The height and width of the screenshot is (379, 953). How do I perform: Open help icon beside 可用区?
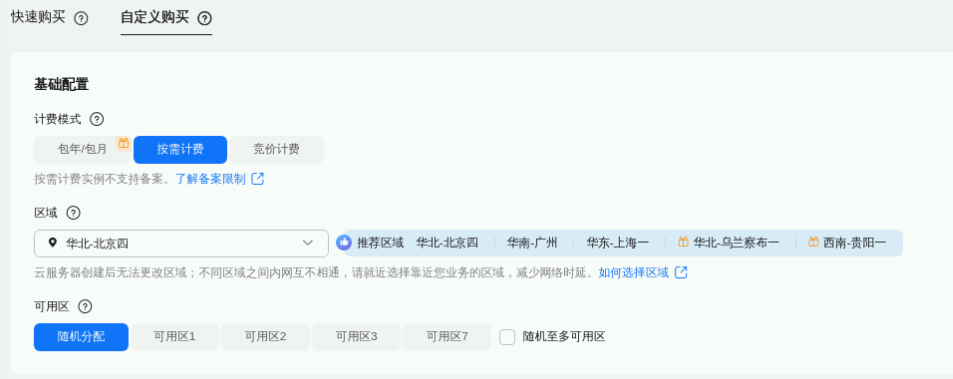tap(85, 307)
